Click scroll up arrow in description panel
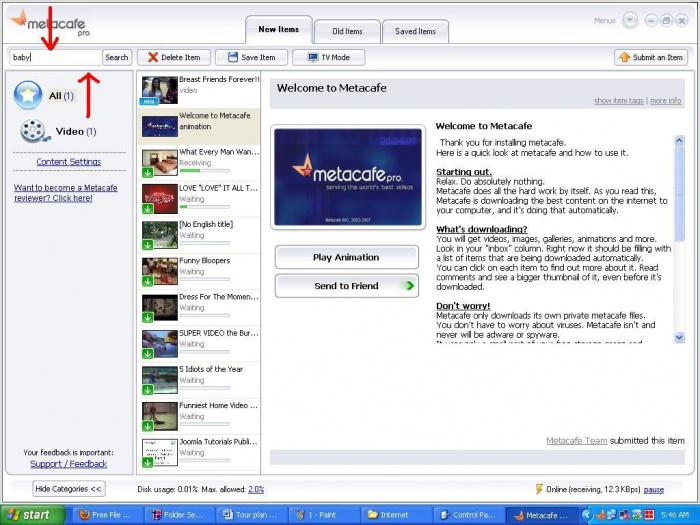Screen dimensions: 700x525 coord(679,141)
